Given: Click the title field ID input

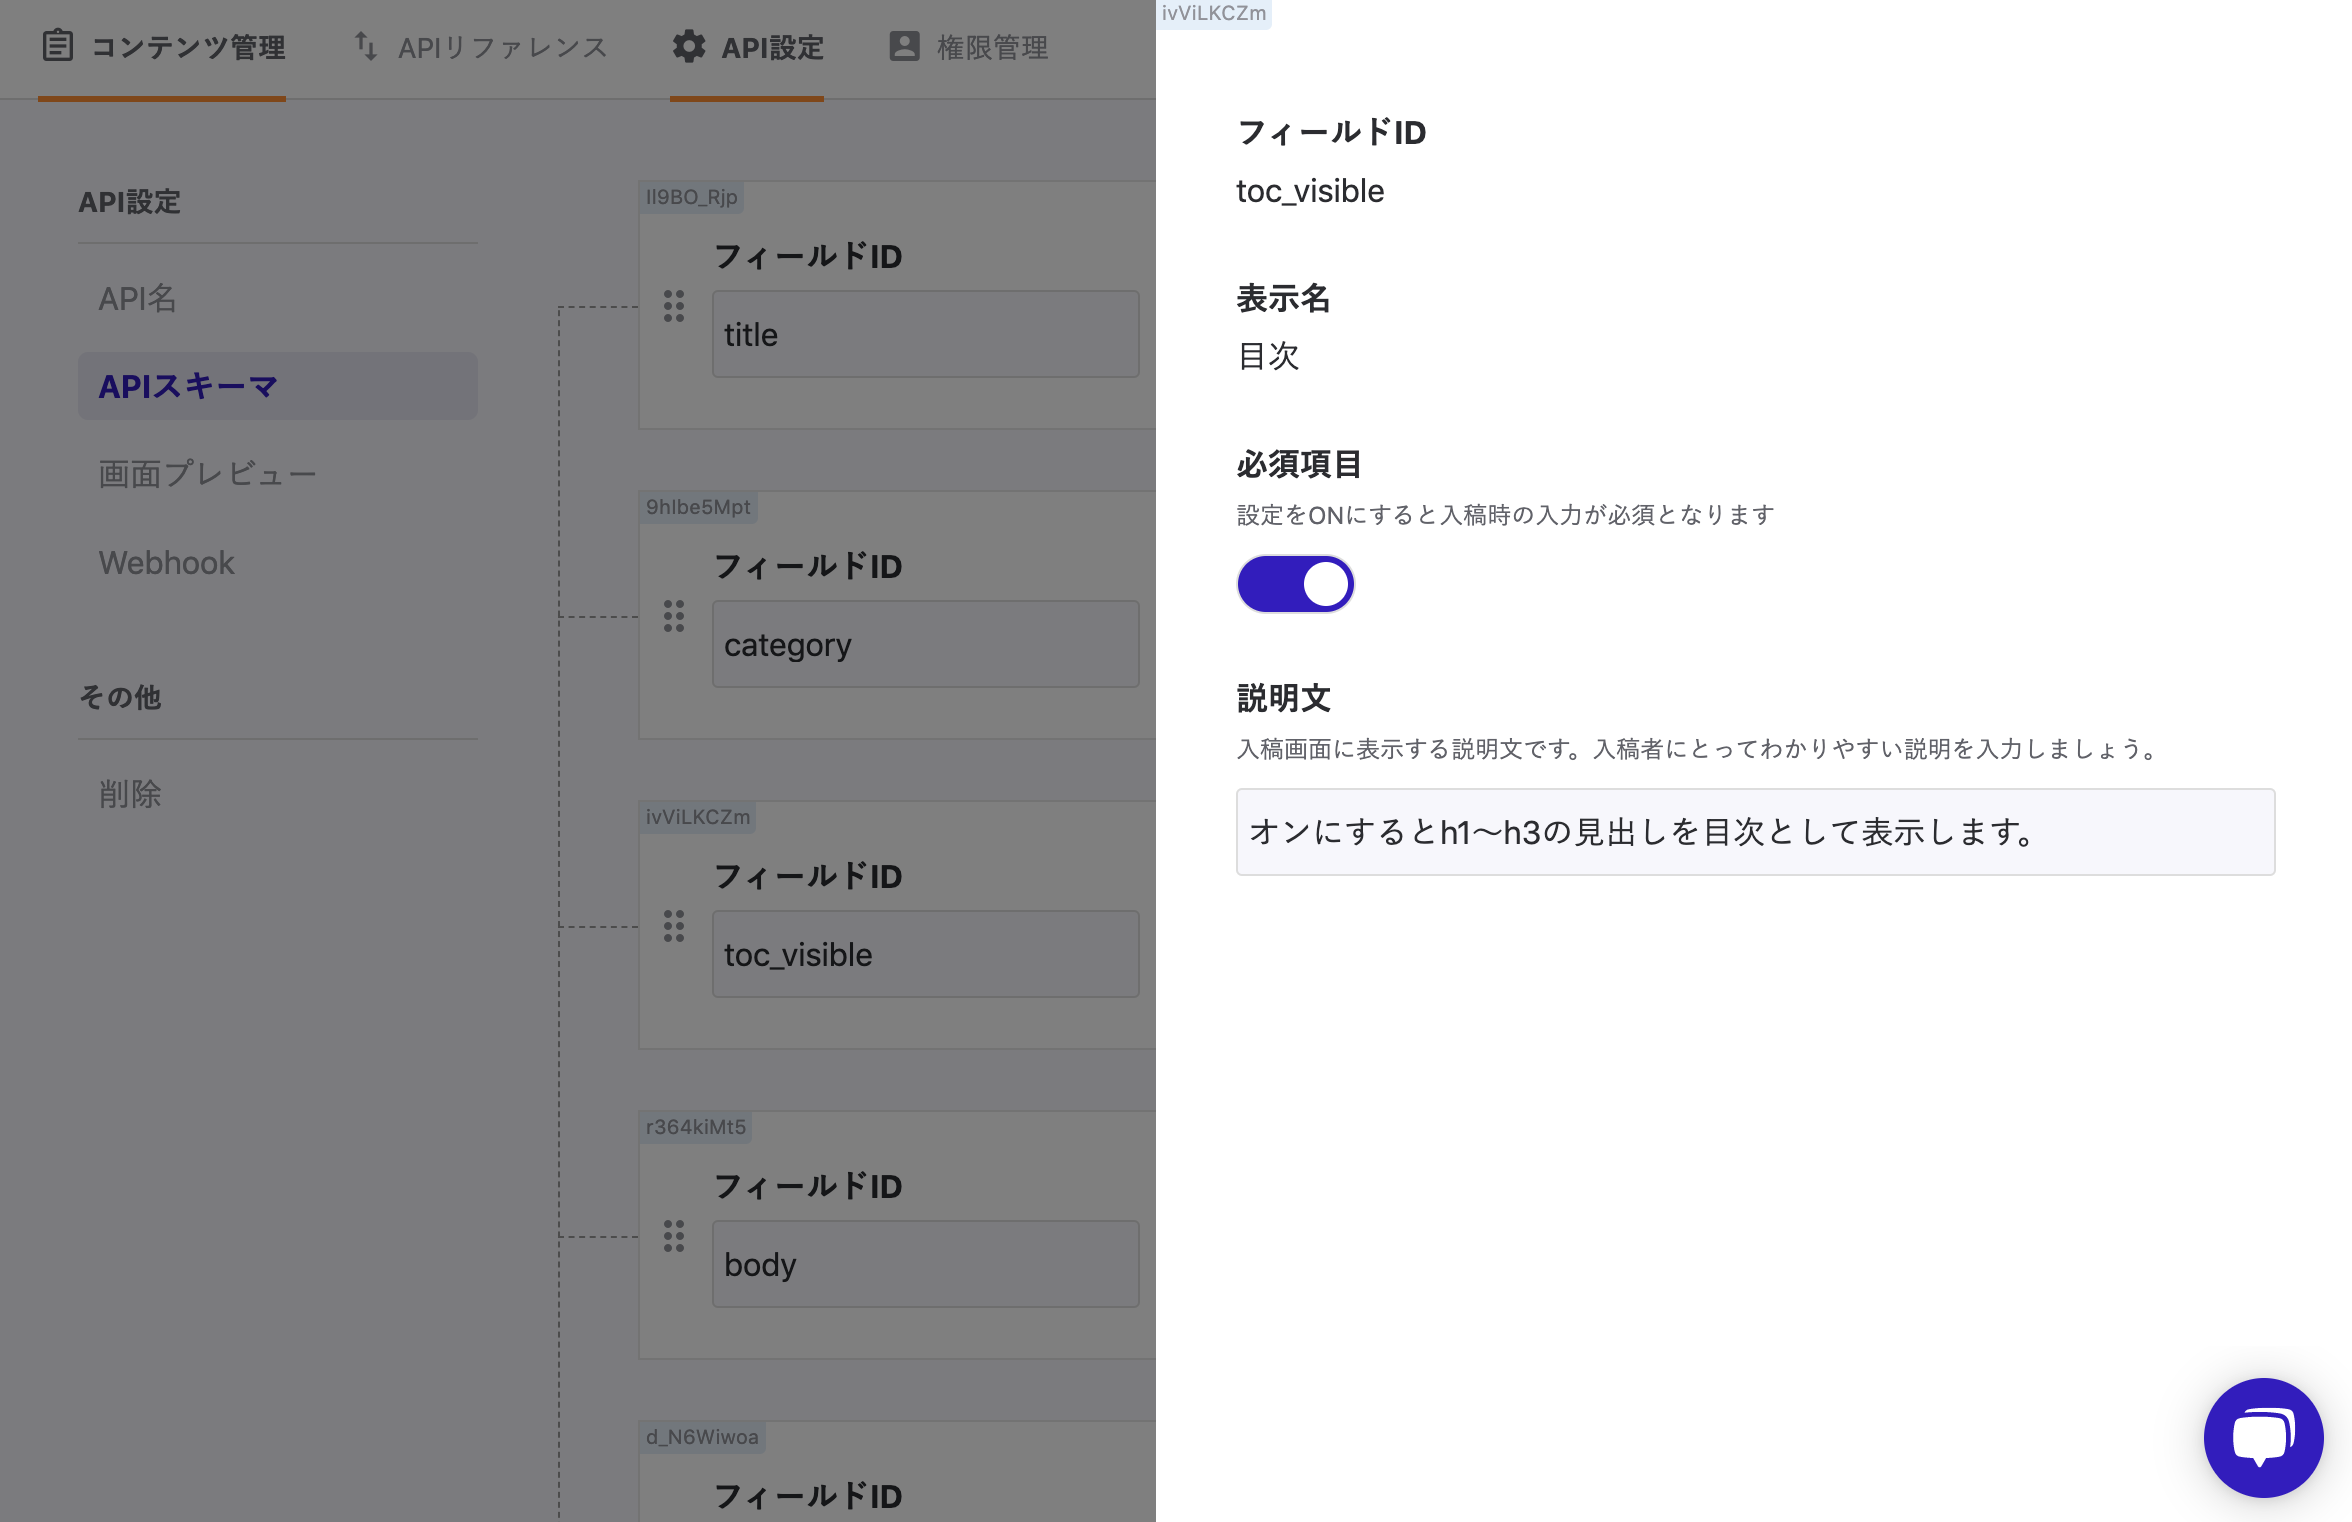Looking at the screenshot, I should coord(925,334).
